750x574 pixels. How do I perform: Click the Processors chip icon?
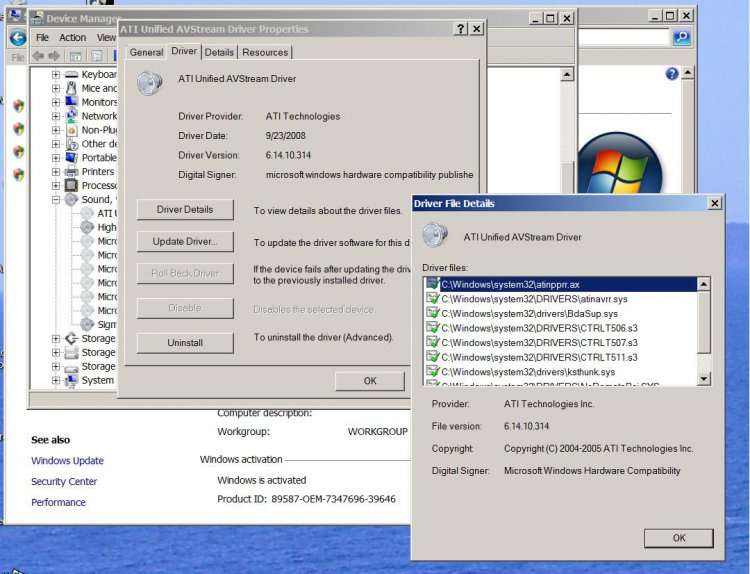coord(71,185)
